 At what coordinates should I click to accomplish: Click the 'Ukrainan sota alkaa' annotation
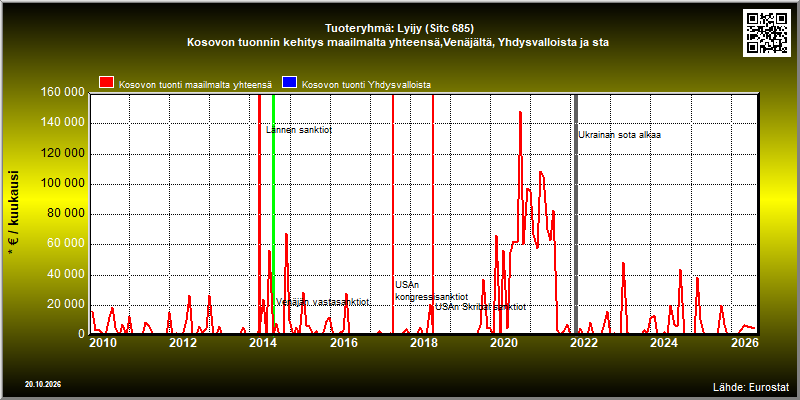619,135
